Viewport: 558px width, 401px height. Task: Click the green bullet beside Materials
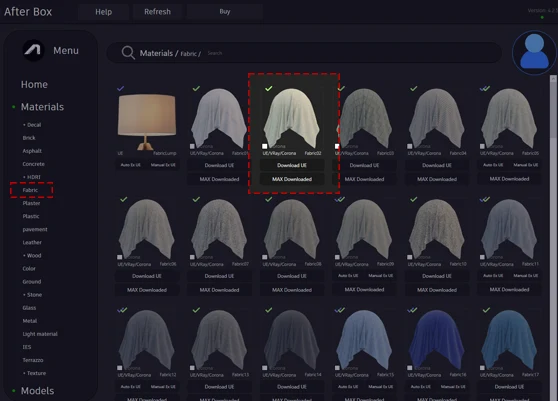click(x=14, y=107)
